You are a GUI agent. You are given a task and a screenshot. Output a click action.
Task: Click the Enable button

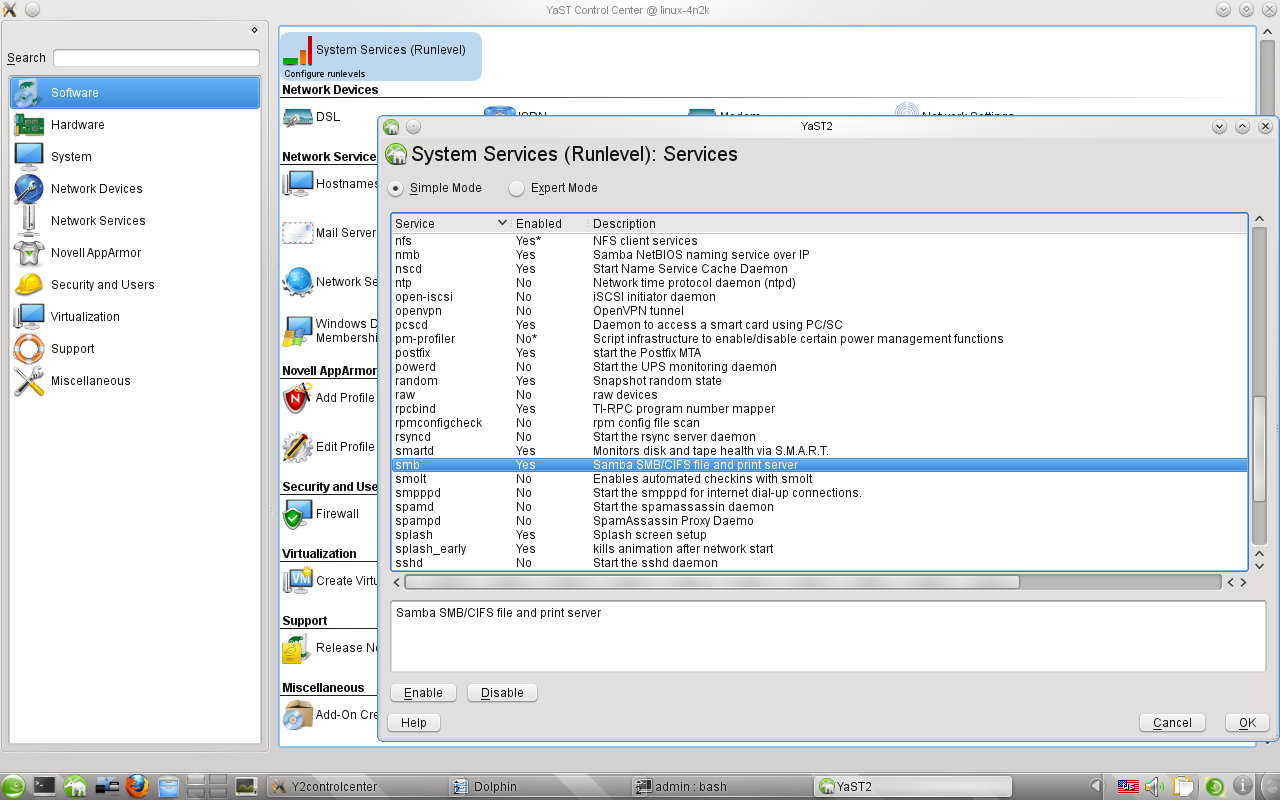(x=423, y=693)
